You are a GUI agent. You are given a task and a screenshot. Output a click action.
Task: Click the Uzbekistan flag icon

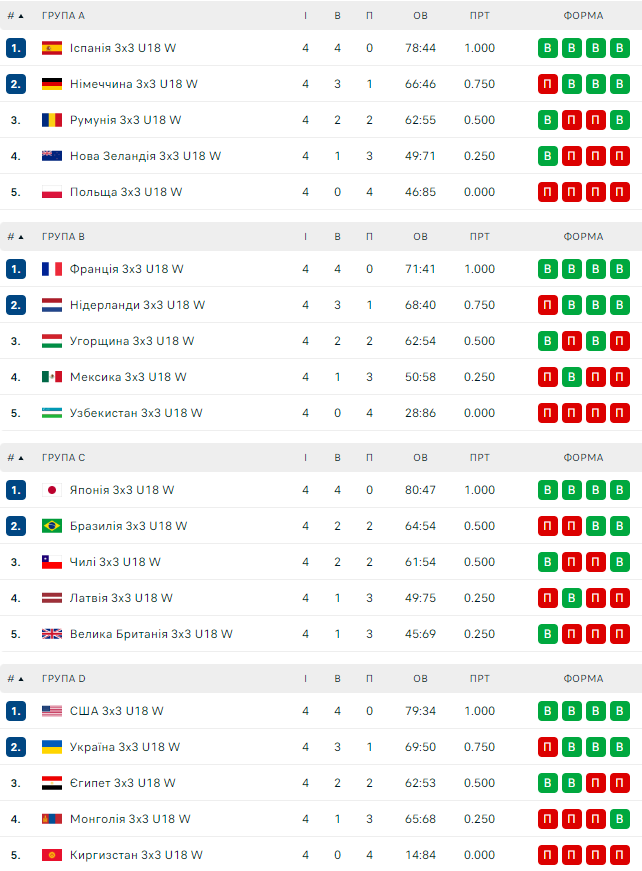[52, 413]
